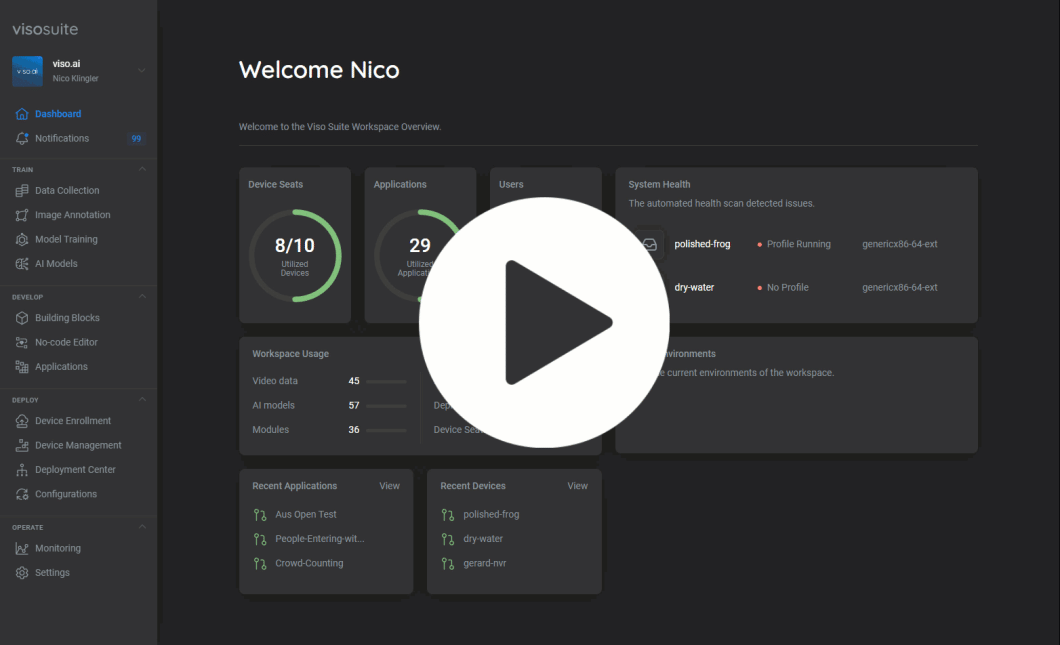This screenshot has width=1060, height=645.
Task: Open the AI Models page
Action: click(56, 264)
